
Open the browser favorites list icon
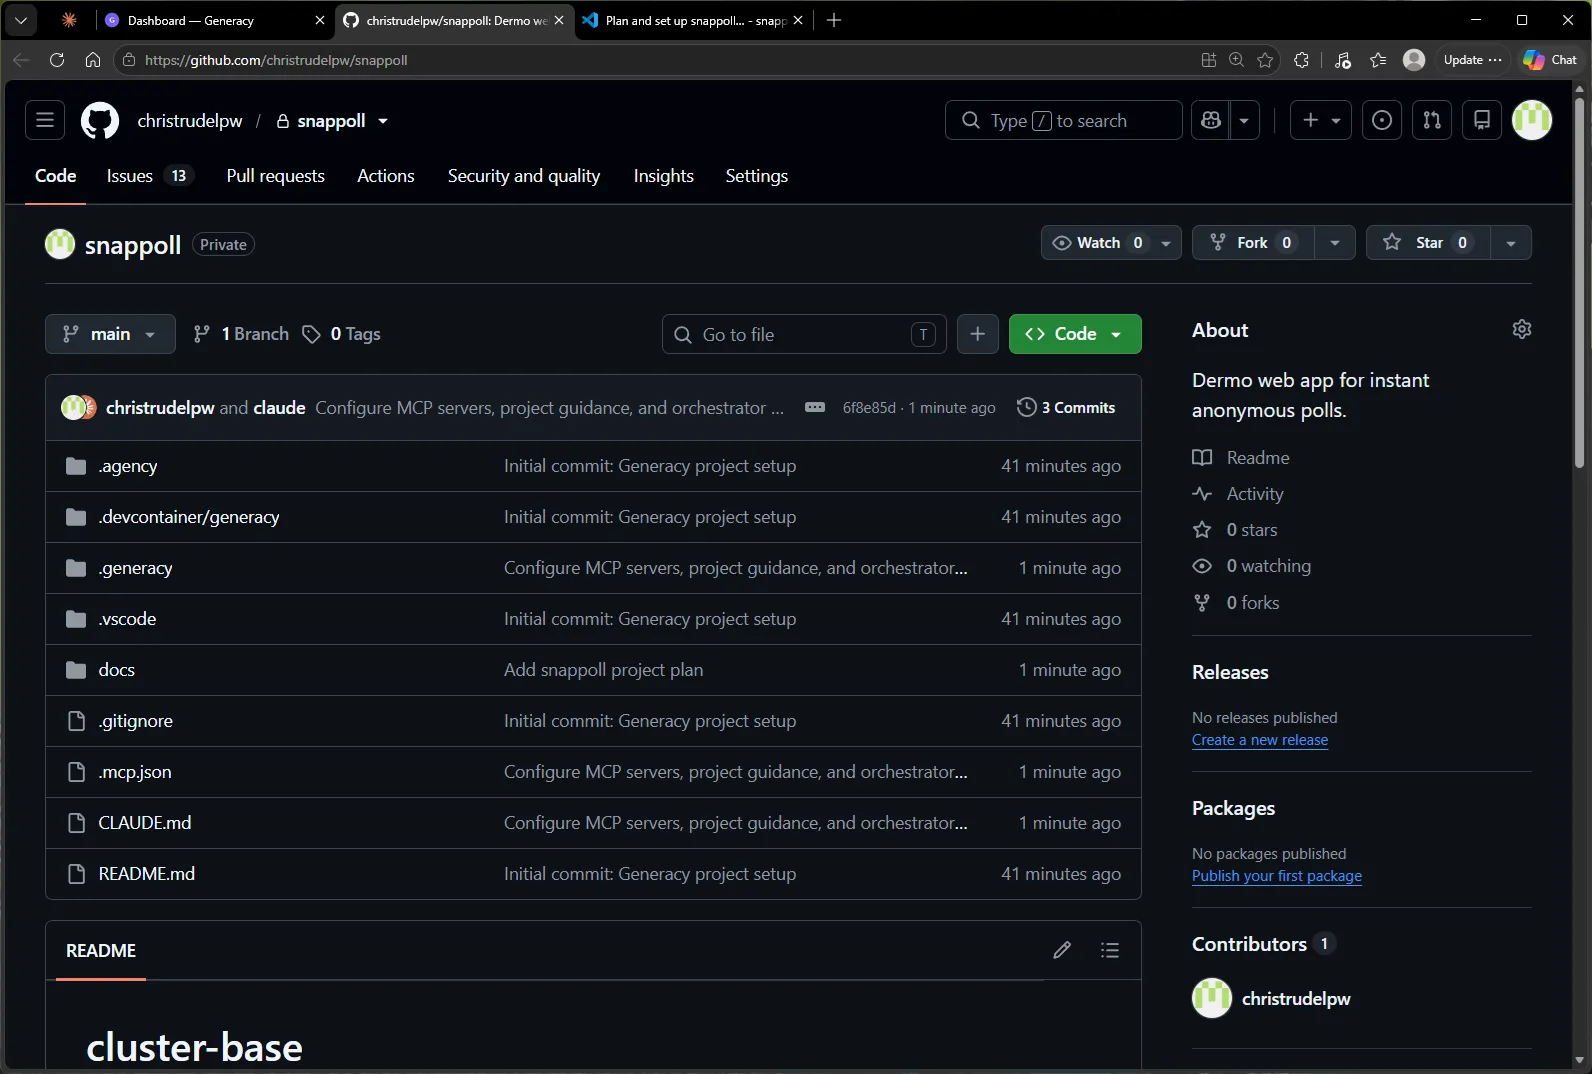(x=1378, y=60)
